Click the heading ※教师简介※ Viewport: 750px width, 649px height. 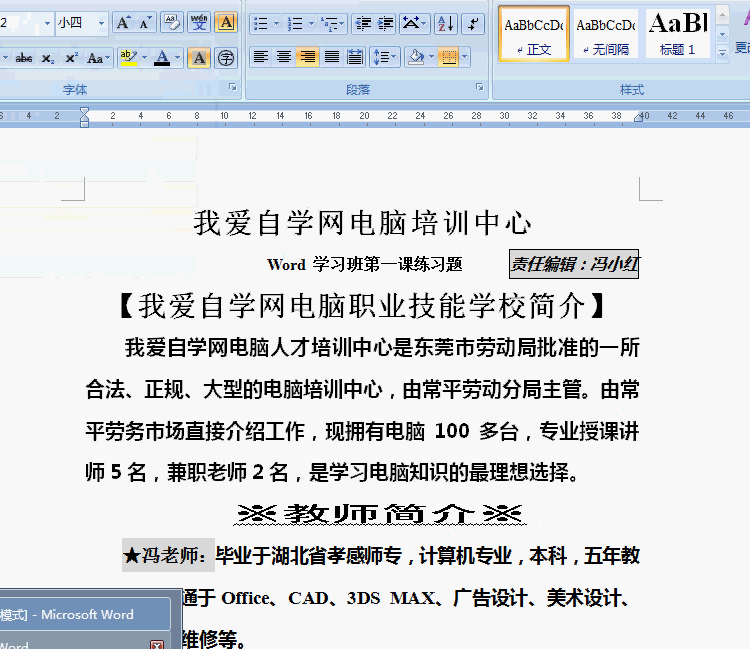pyautogui.click(x=380, y=514)
